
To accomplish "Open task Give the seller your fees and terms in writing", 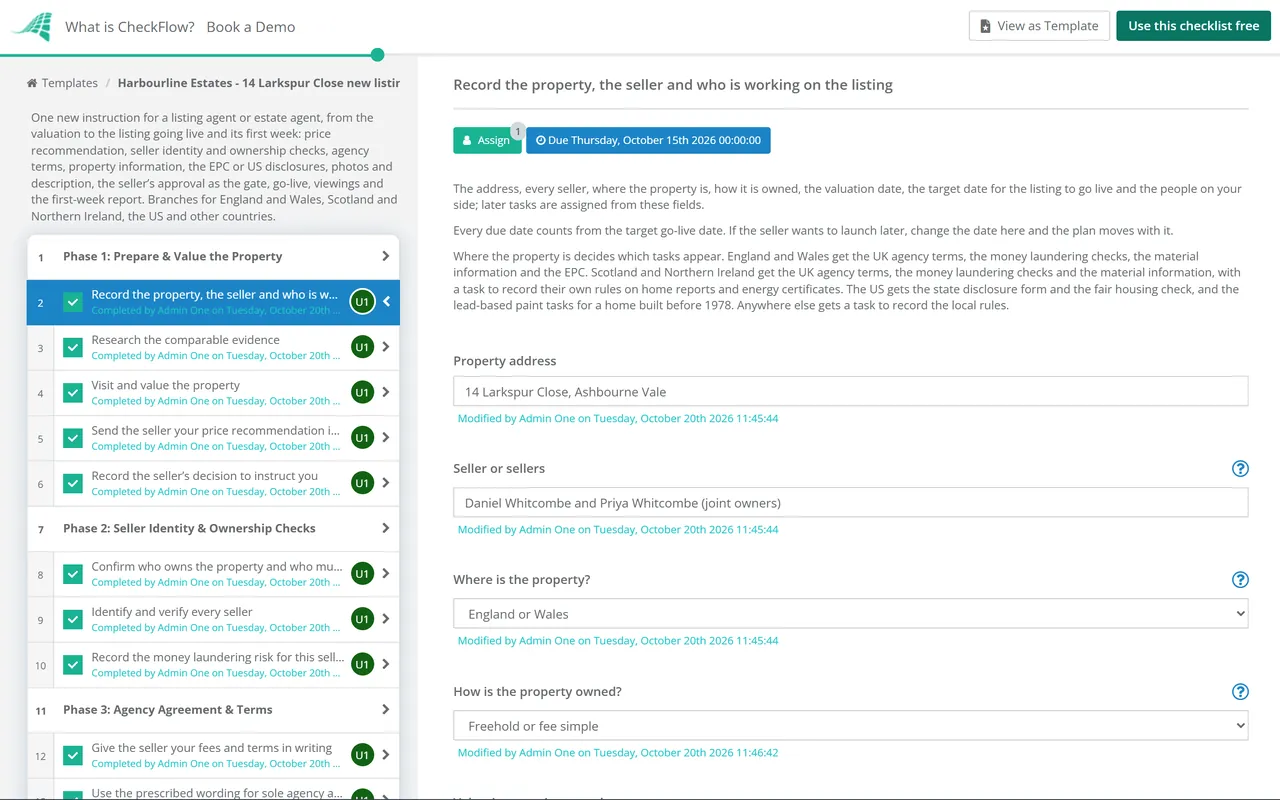I will pyautogui.click(x=213, y=755).
